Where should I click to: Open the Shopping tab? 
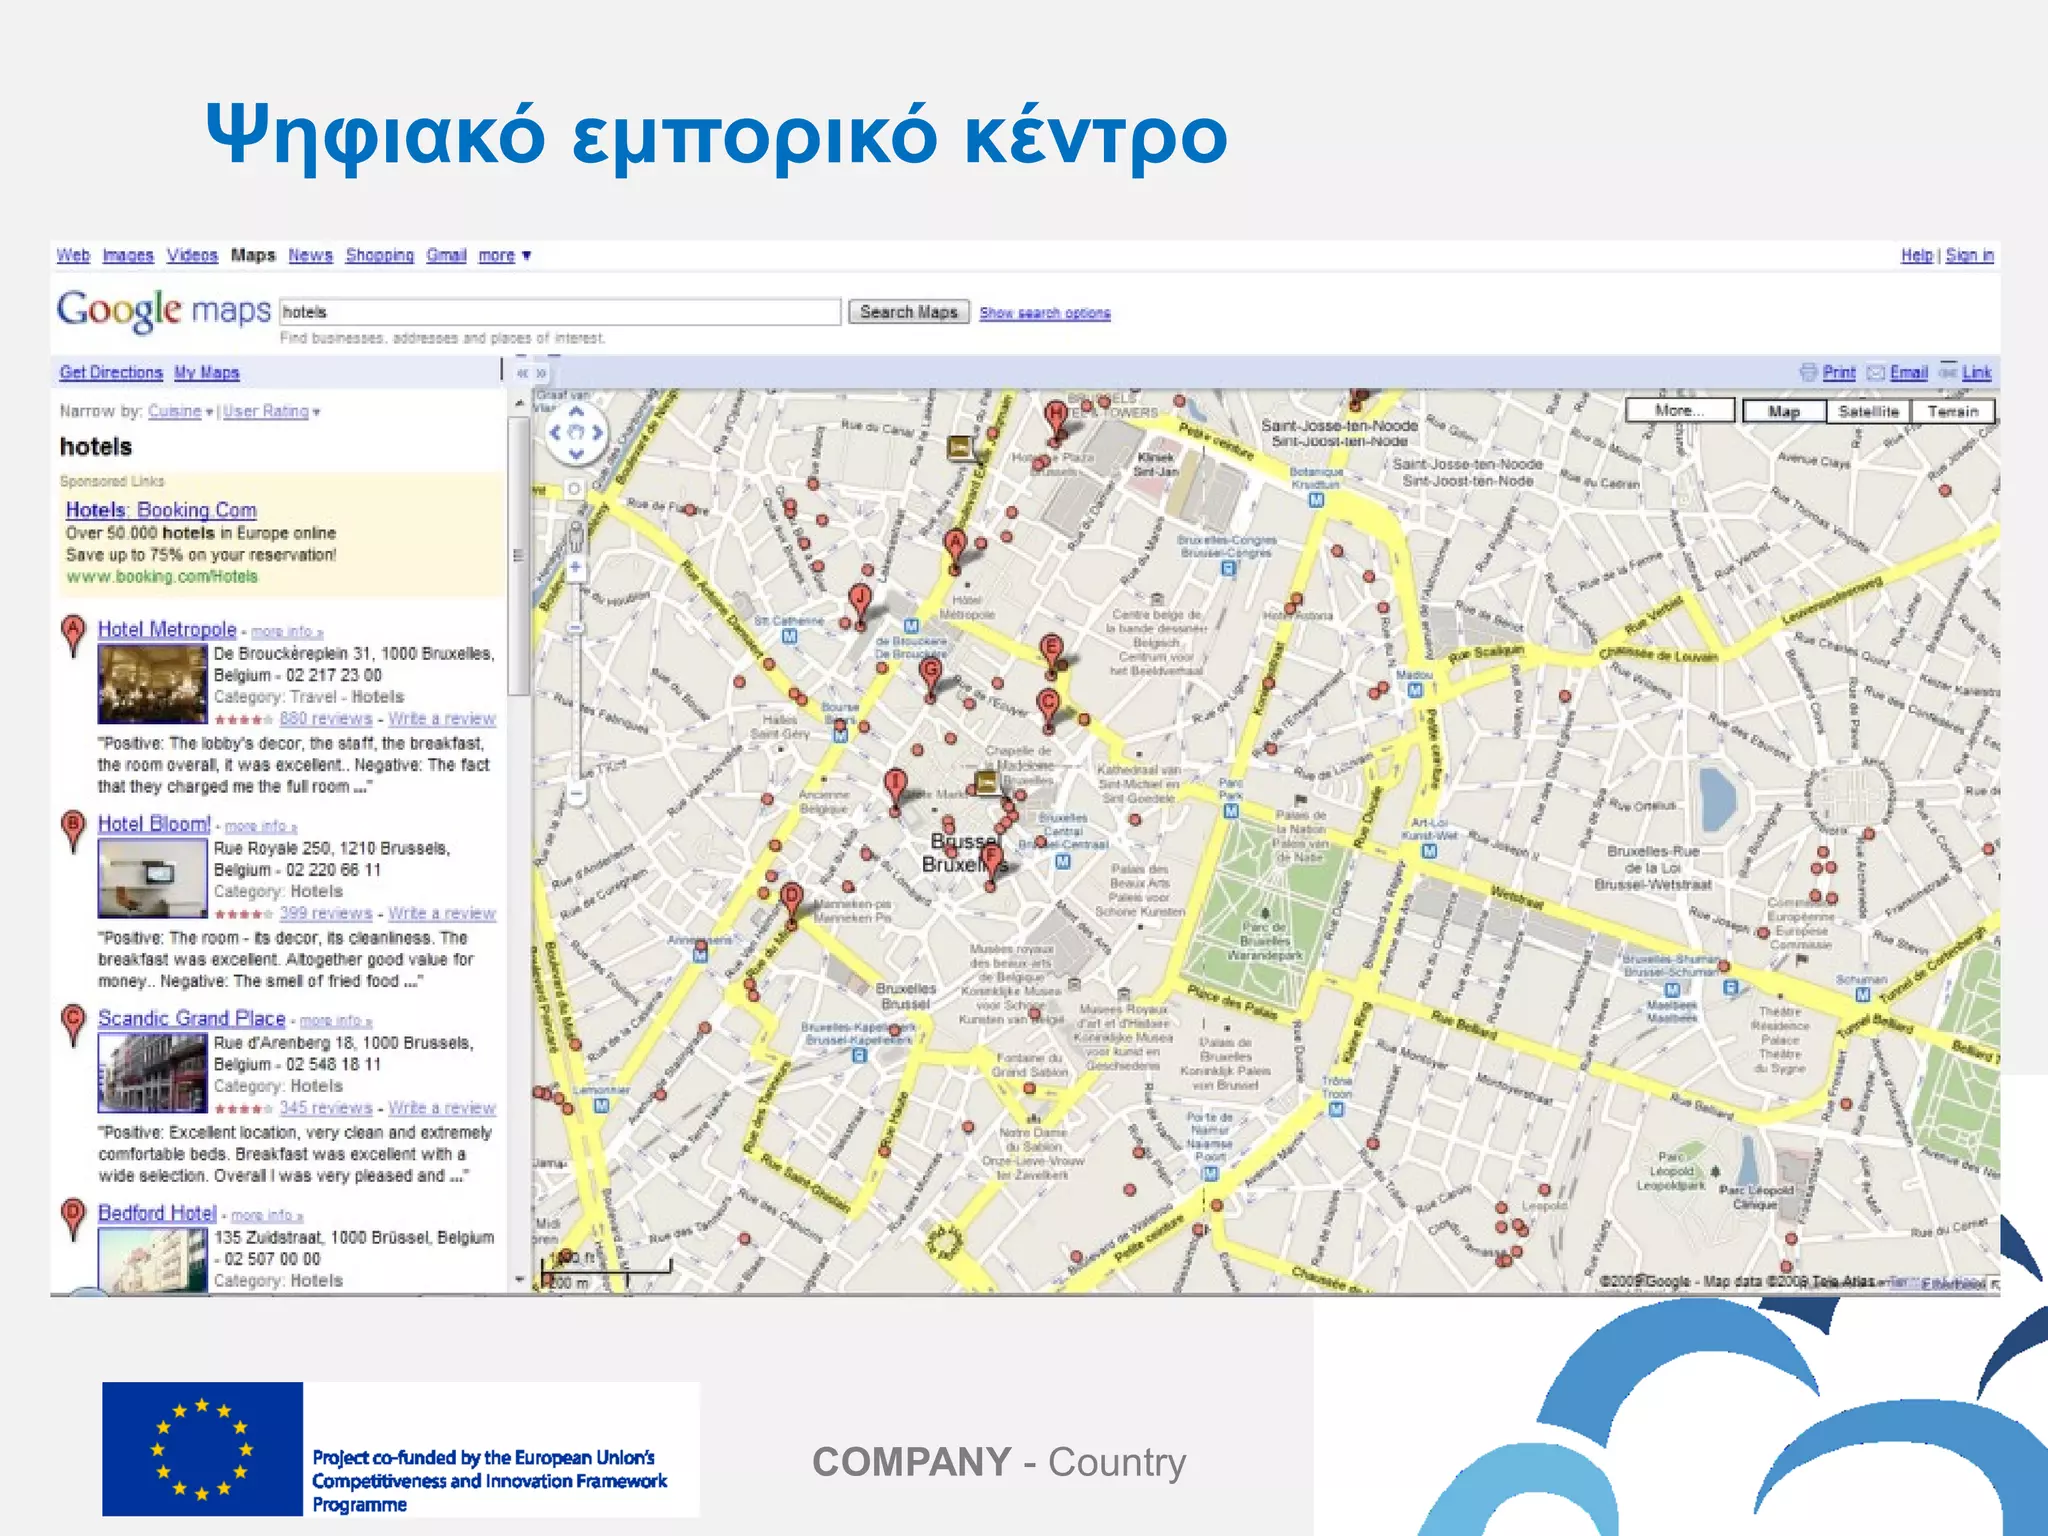[379, 255]
